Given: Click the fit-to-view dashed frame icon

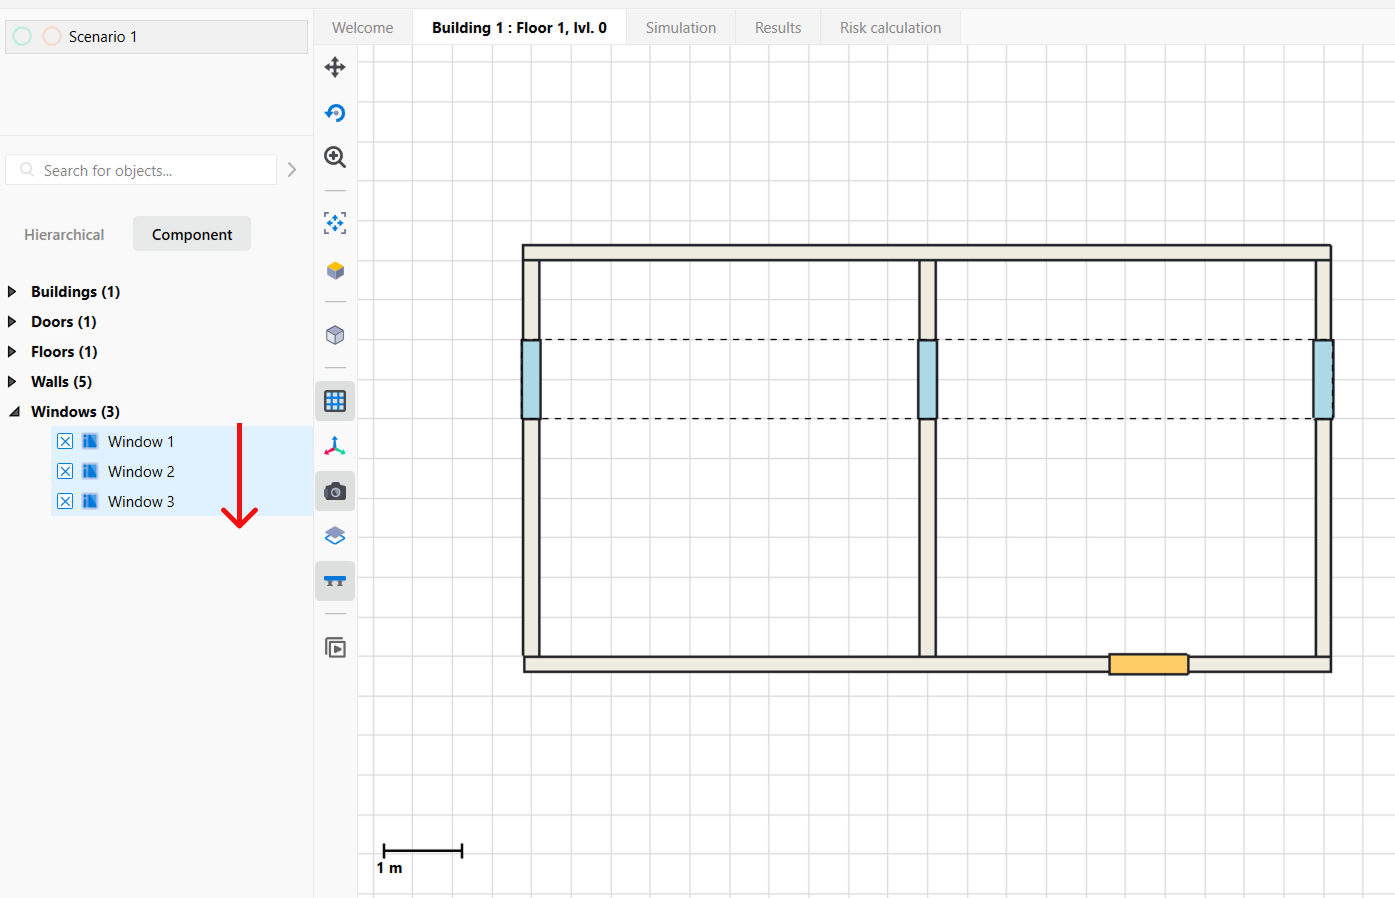Looking at the screenshot, I should (x=335, y=223).
